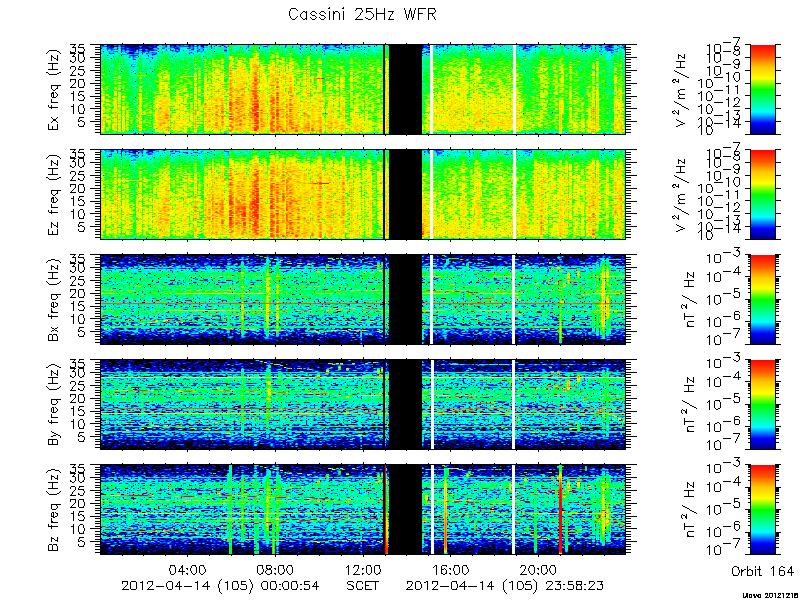Click the "SCET" label below the time axis
800x600 pixels.
click(x=363, y=586)
